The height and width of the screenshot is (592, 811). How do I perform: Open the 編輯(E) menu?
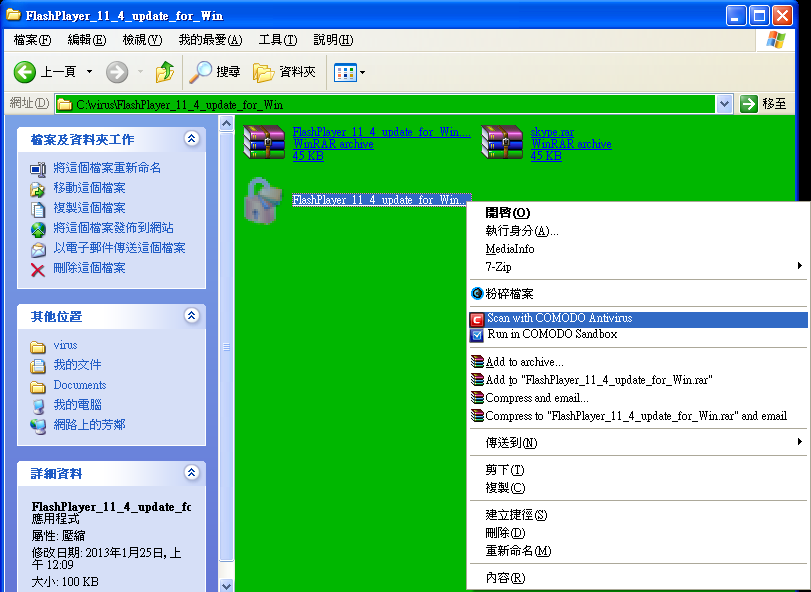(x=86, y=40)
